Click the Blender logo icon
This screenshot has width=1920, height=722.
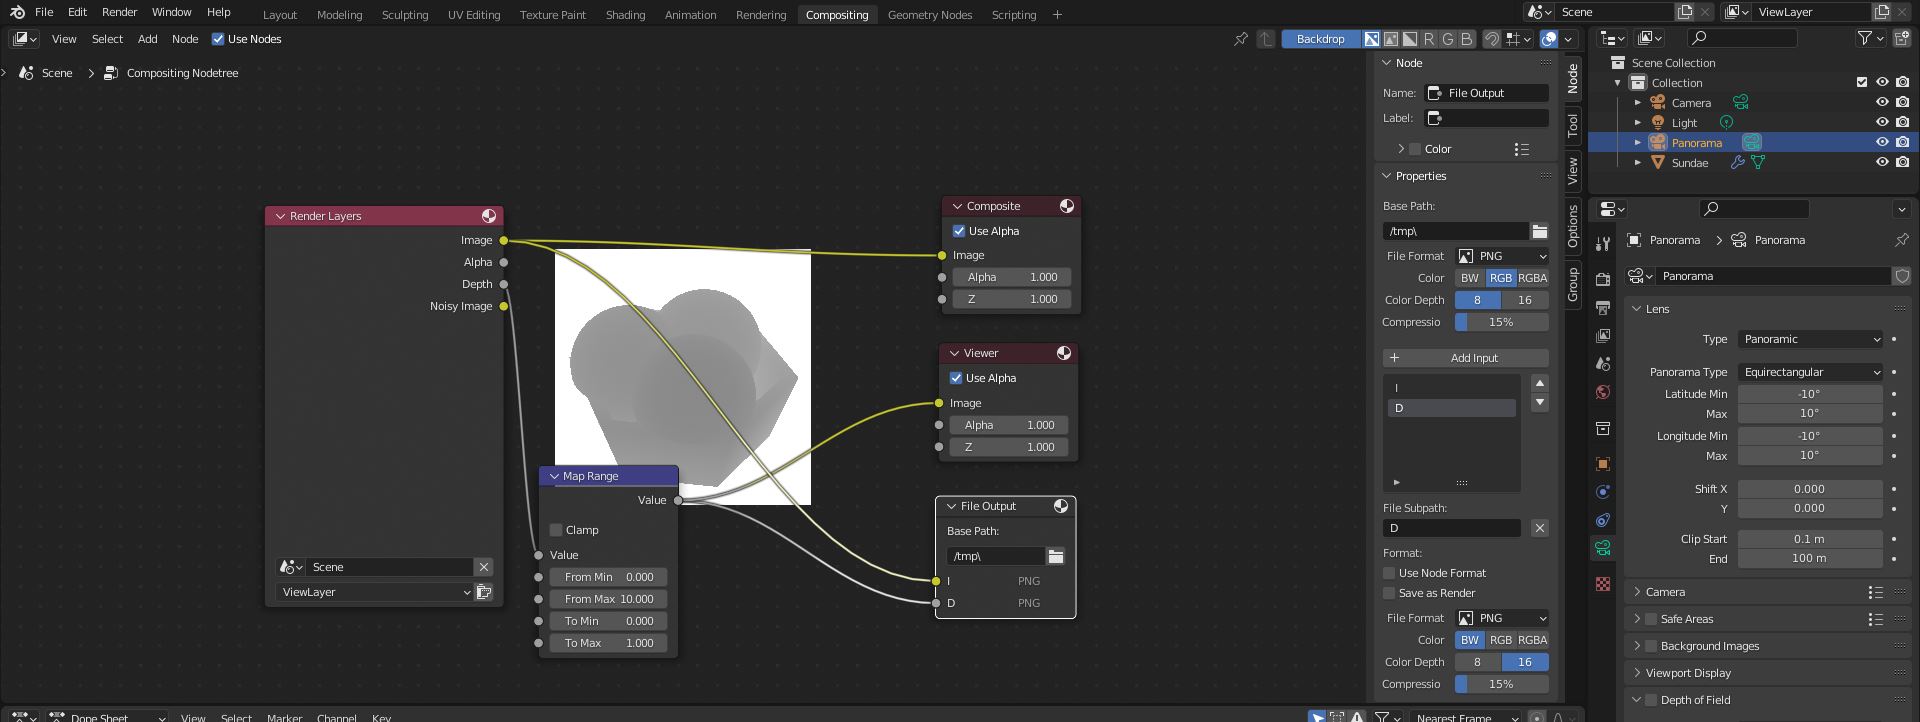click(17, 12)
